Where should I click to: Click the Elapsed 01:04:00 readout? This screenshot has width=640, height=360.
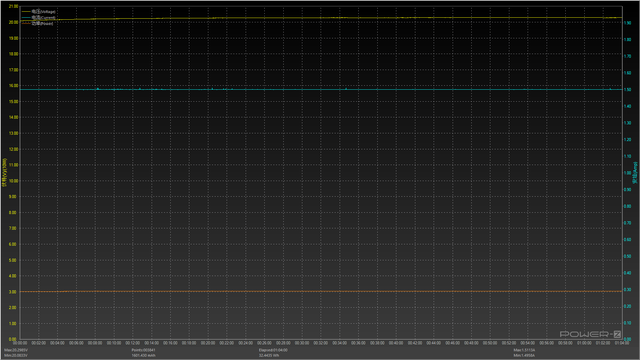[273, 350]
